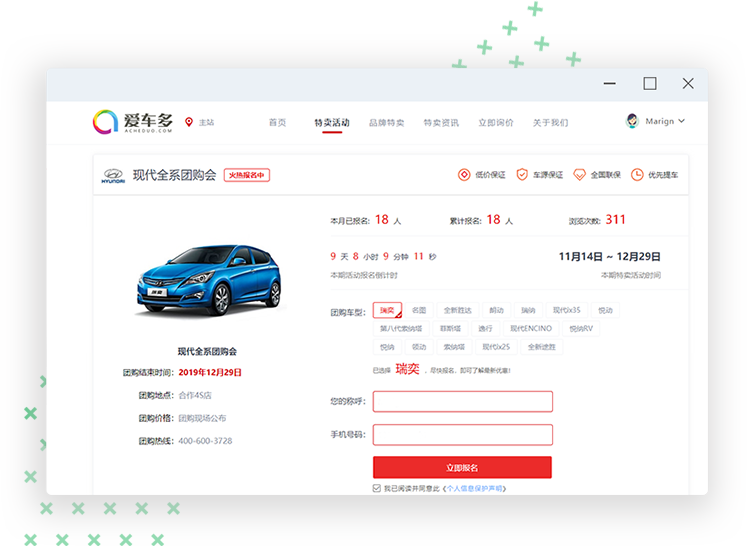The height and width of the screenshot is (546, 747).
Task: Select the 全新胜达 car model option
Action: click(458, 310)
